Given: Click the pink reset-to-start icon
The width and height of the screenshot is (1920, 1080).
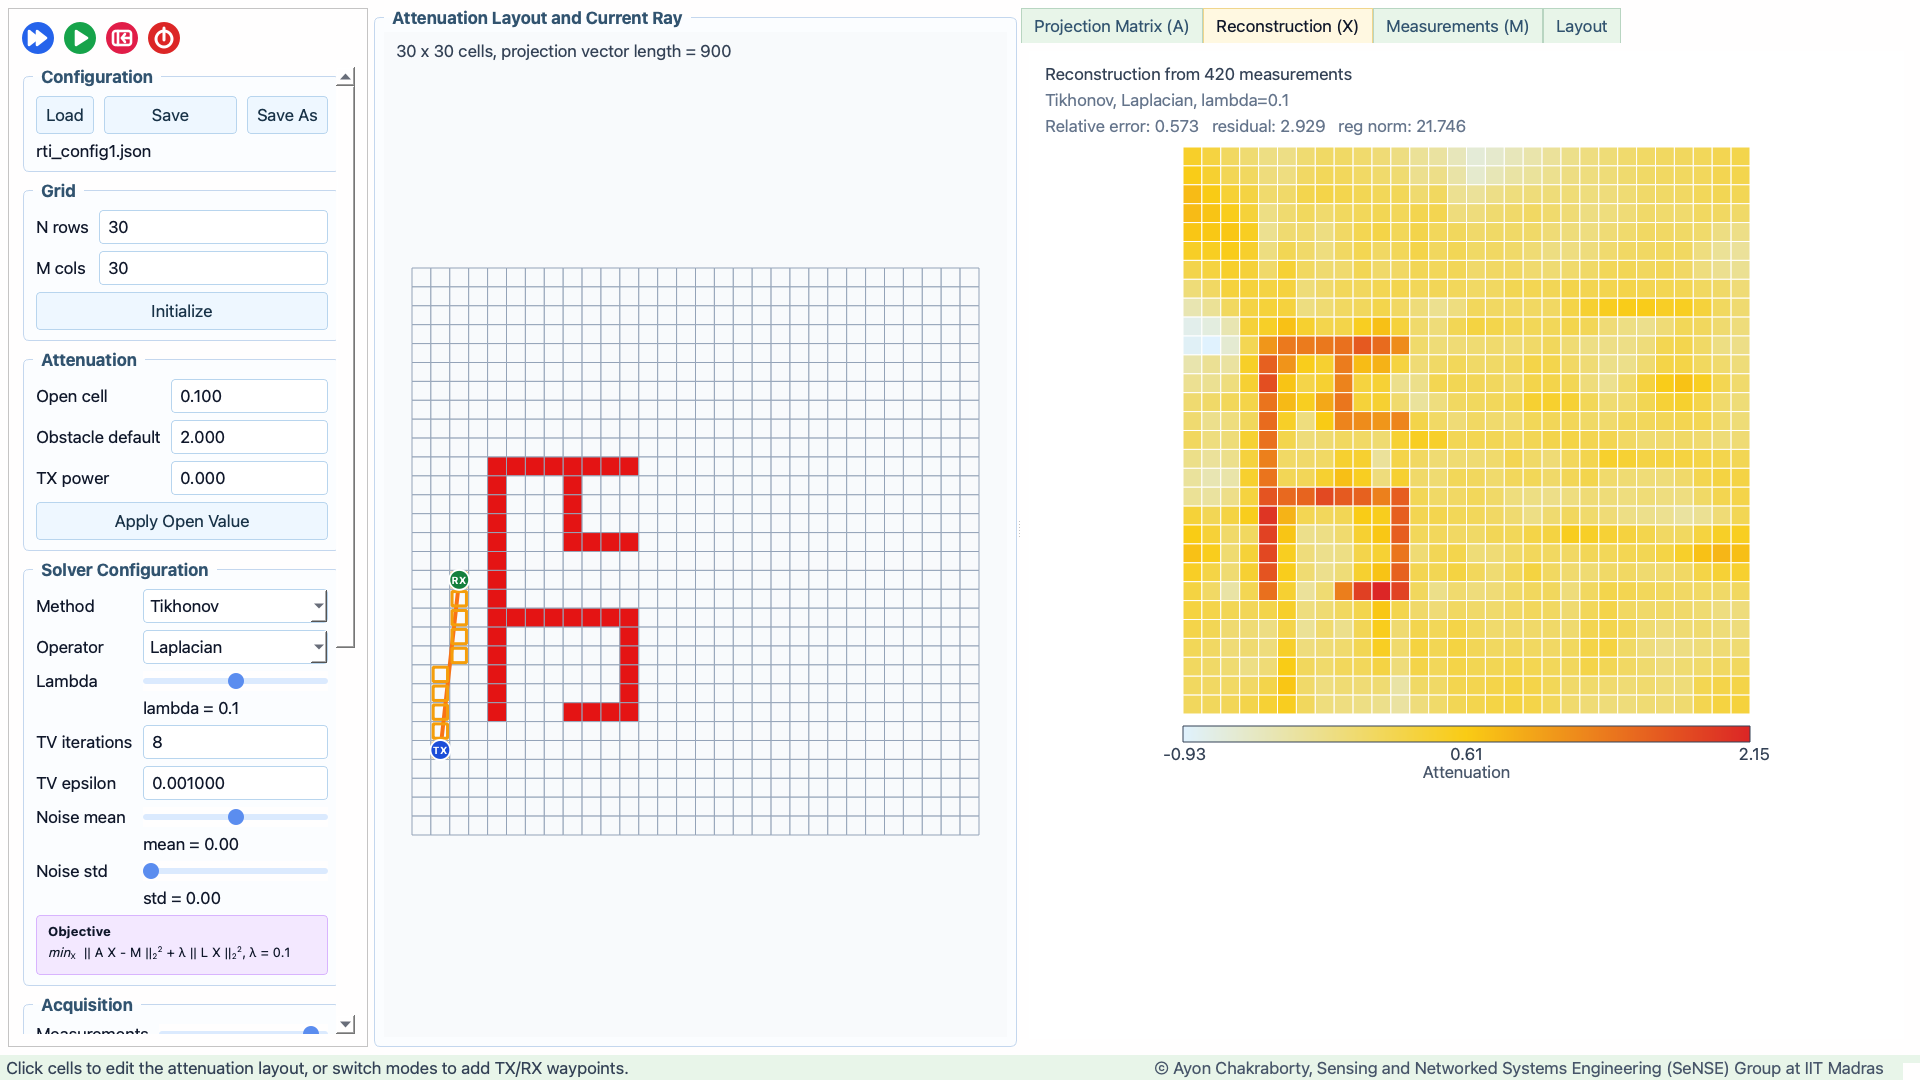Looking at the screenshot, I should pyautogui.click(x=122, y=38).
